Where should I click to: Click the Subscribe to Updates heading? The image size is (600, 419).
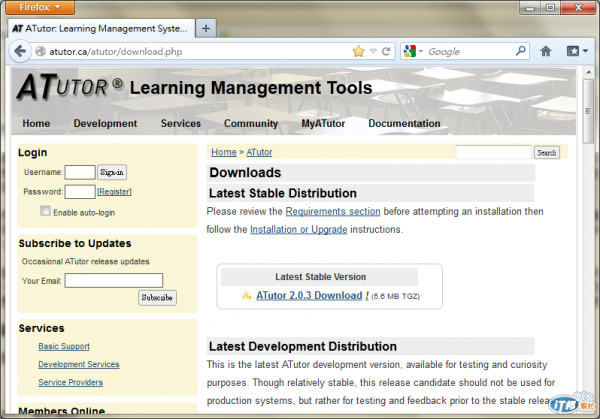75,243
